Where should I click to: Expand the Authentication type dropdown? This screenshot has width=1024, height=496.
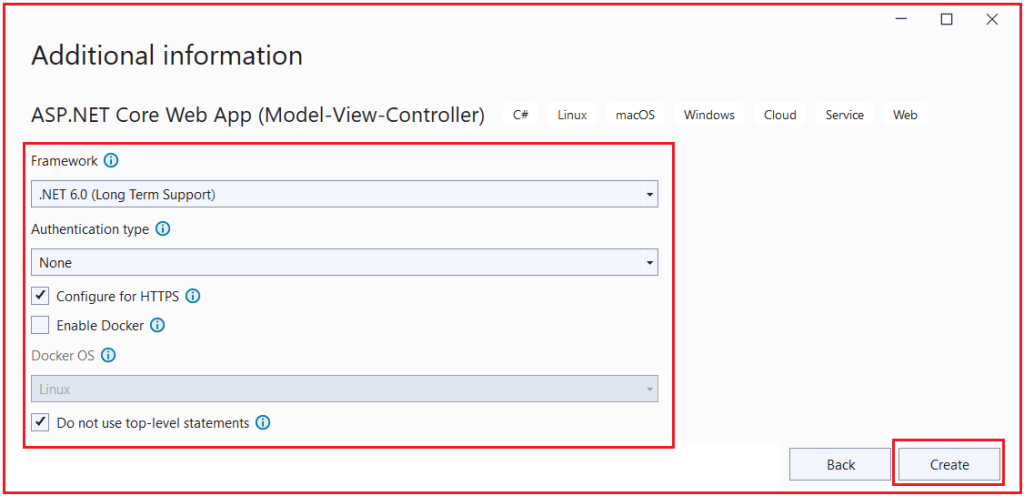pyautogui.click(x=344, y=262)
